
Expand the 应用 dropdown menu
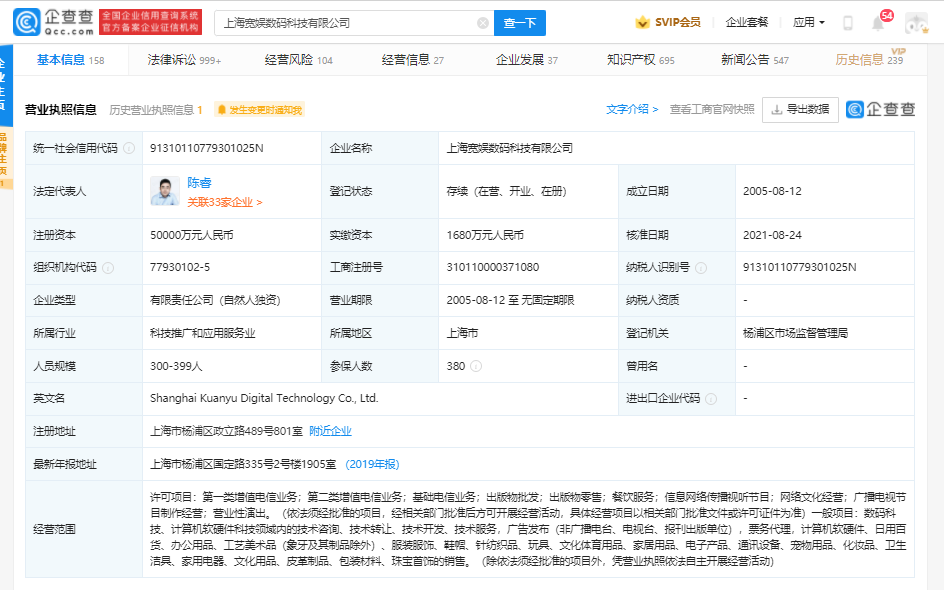(808, 22)
